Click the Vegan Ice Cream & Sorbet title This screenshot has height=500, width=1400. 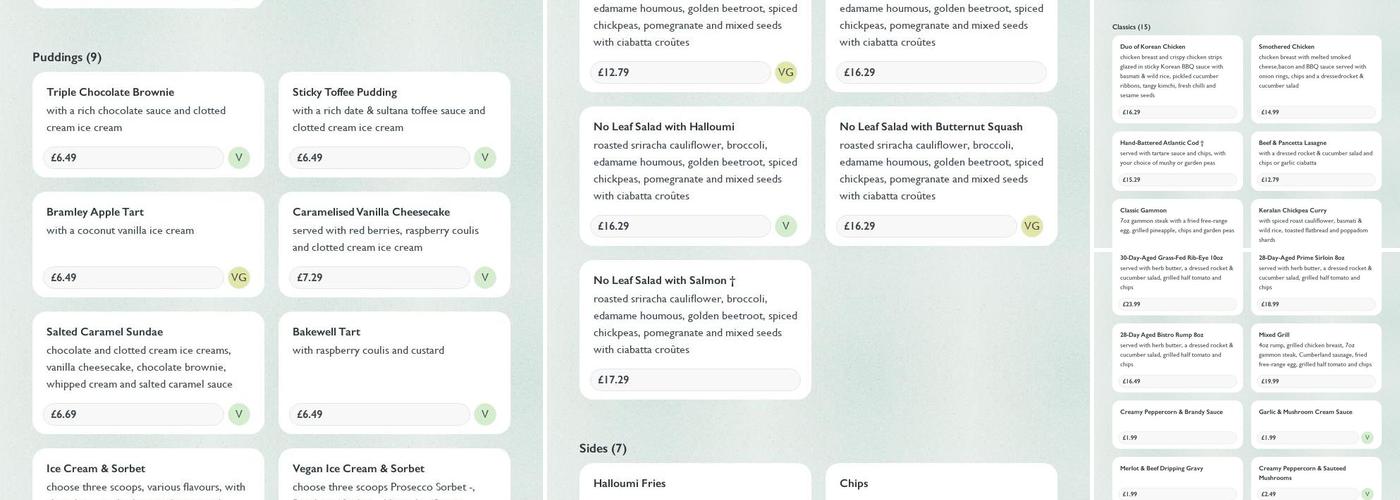[x=358, y=468]
